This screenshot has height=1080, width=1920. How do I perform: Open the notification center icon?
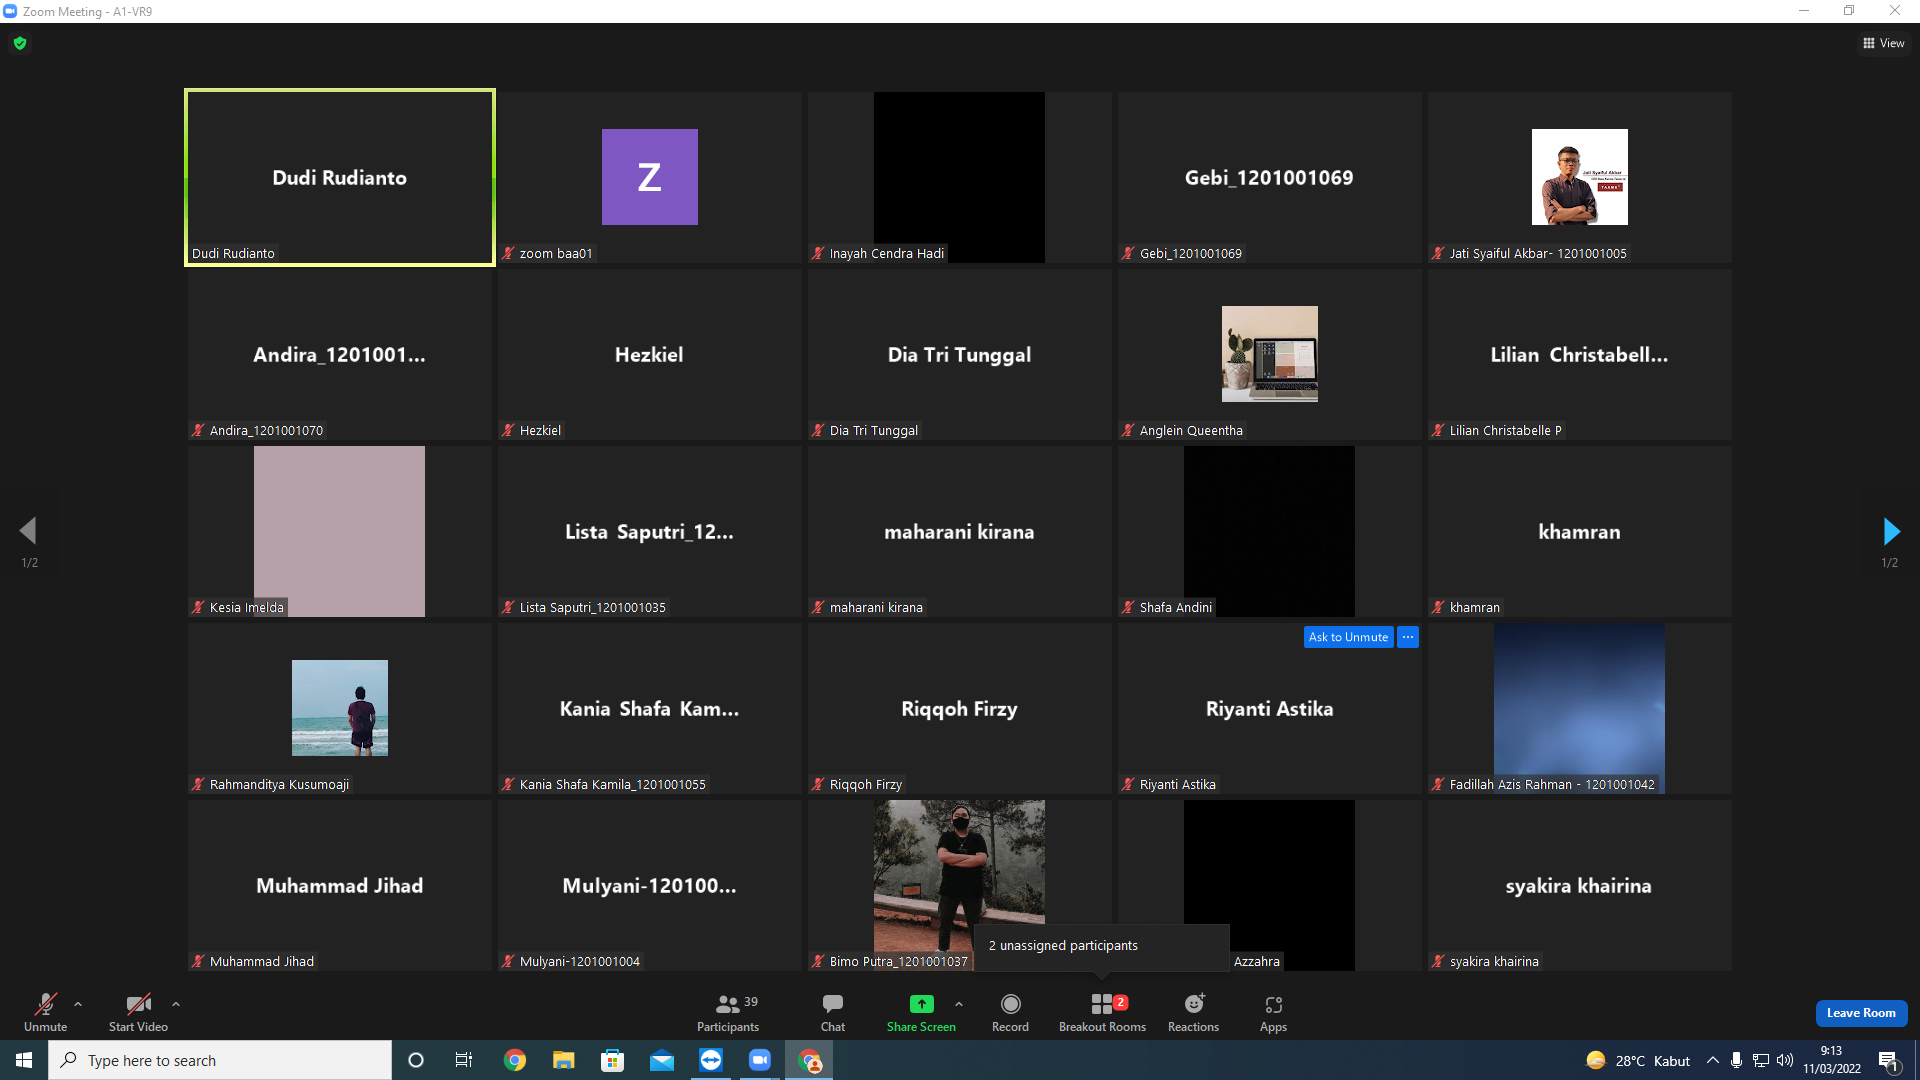(1889, 1060)
